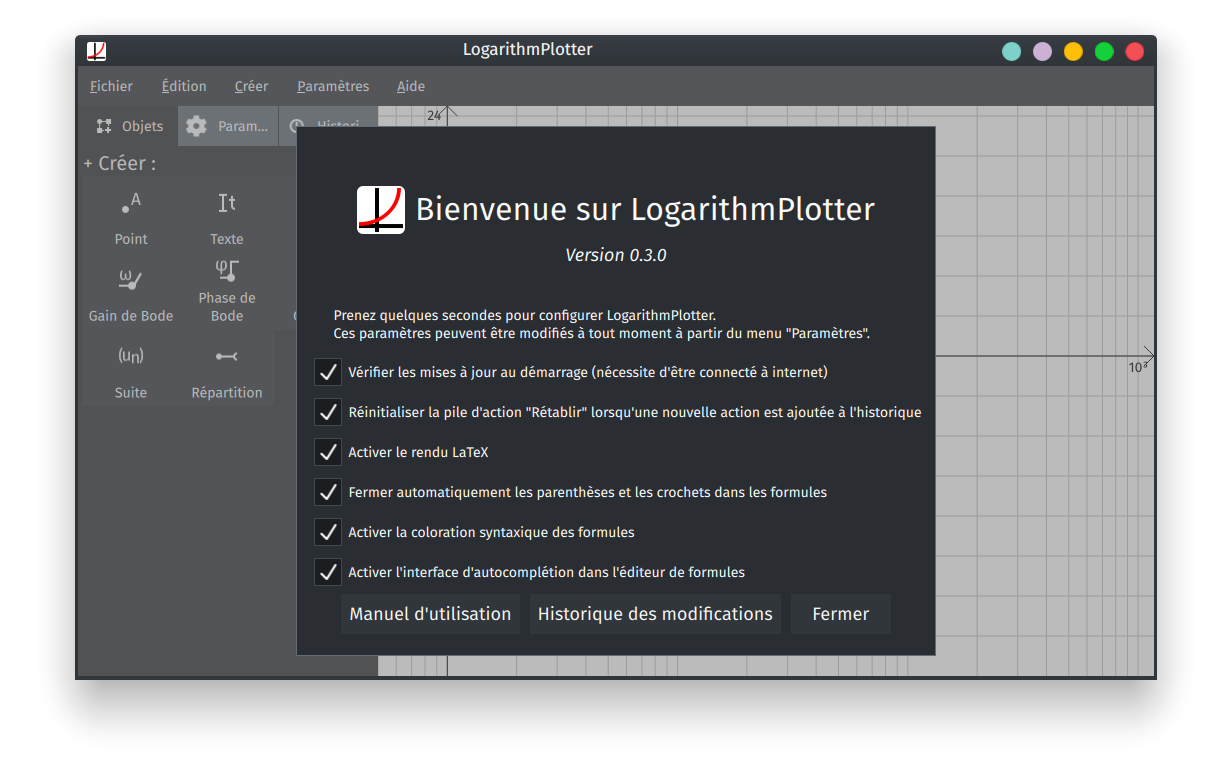The height and width of the screenshot is (765, 1232).
Task: Click the Bienvenue sur LogarithmPlotter heading
Action: tap(645, 210)
